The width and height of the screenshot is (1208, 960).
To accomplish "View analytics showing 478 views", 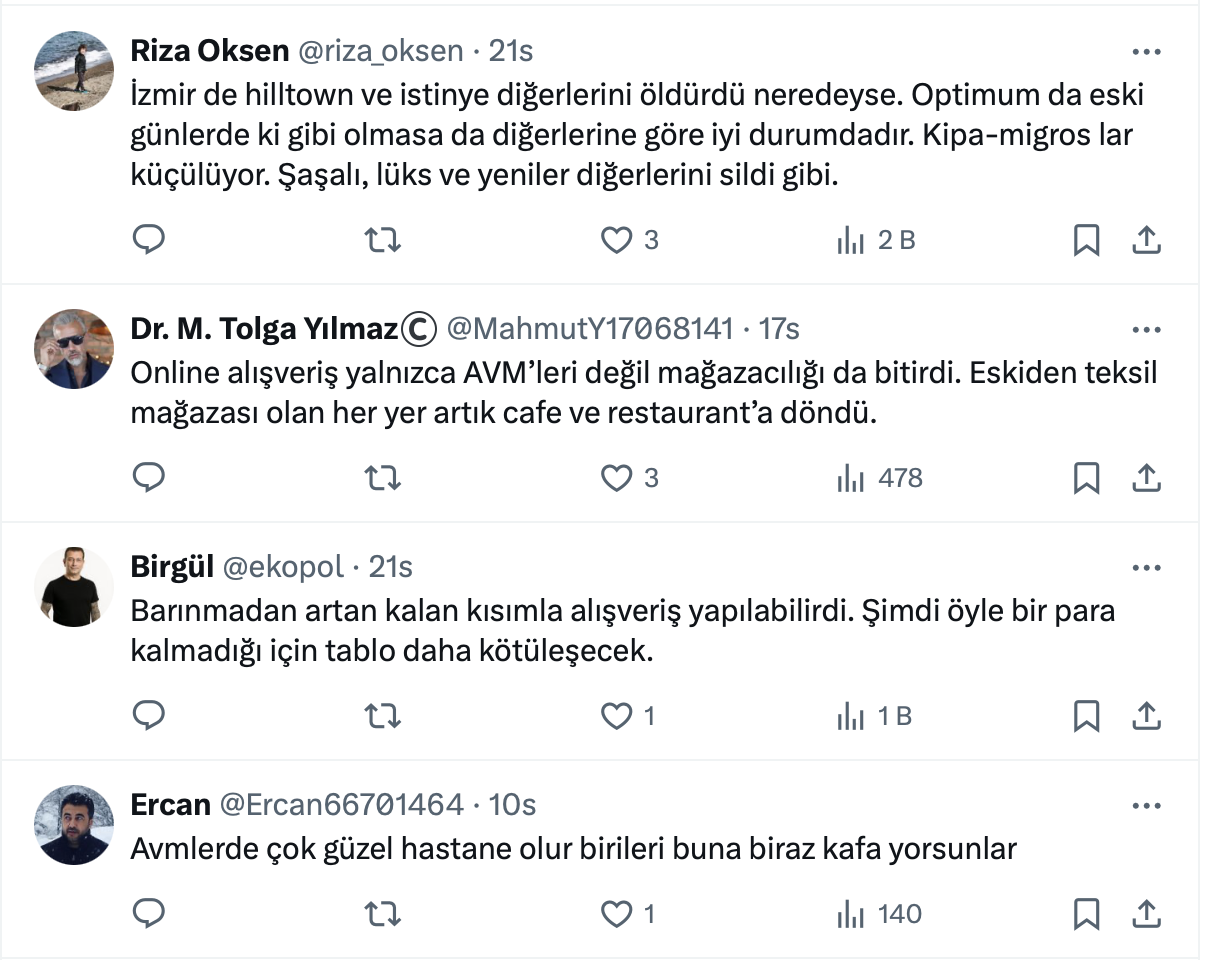I will (880, 478).
